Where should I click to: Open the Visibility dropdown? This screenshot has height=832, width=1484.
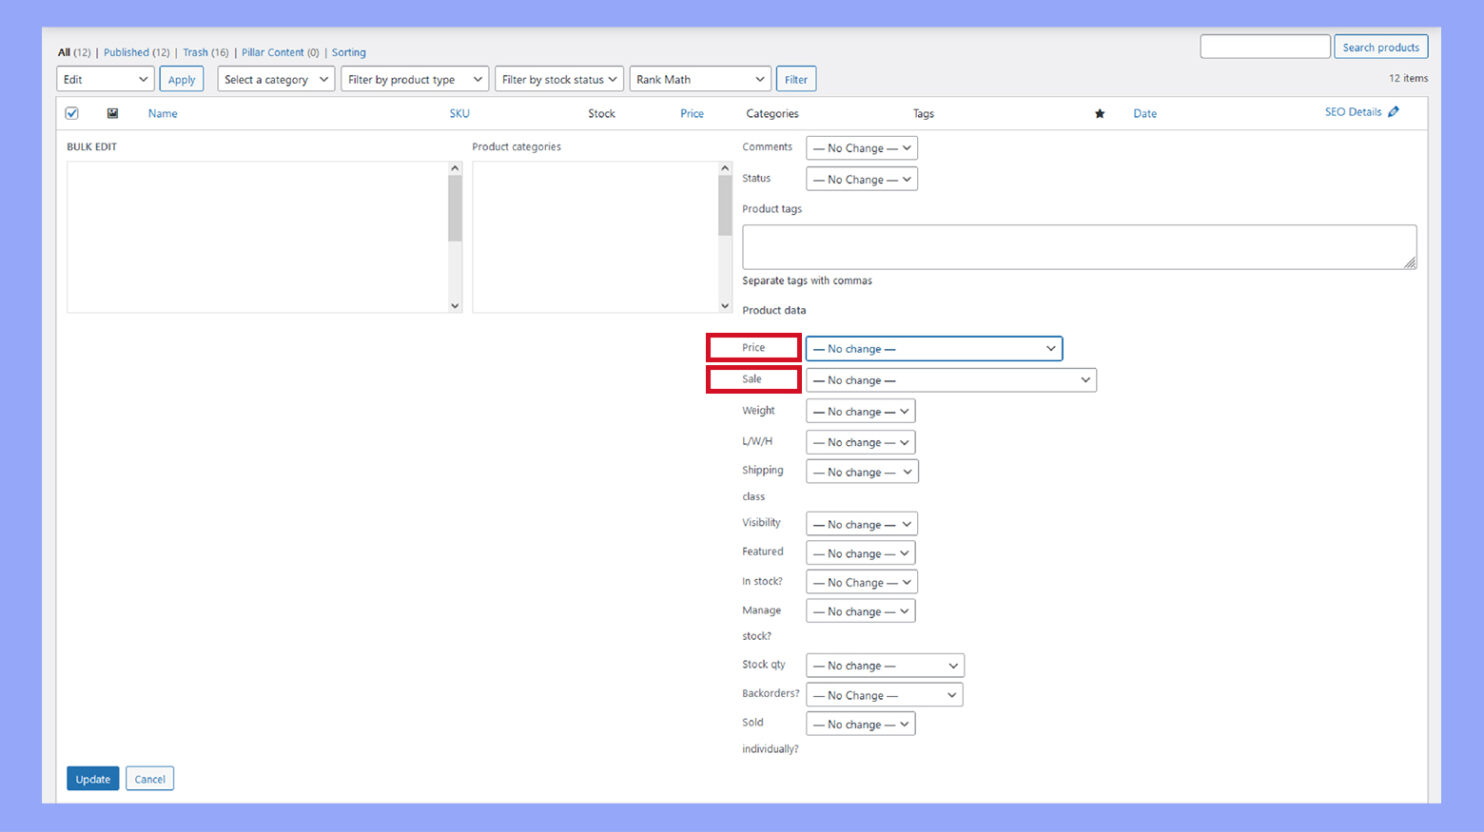[860, 523]
